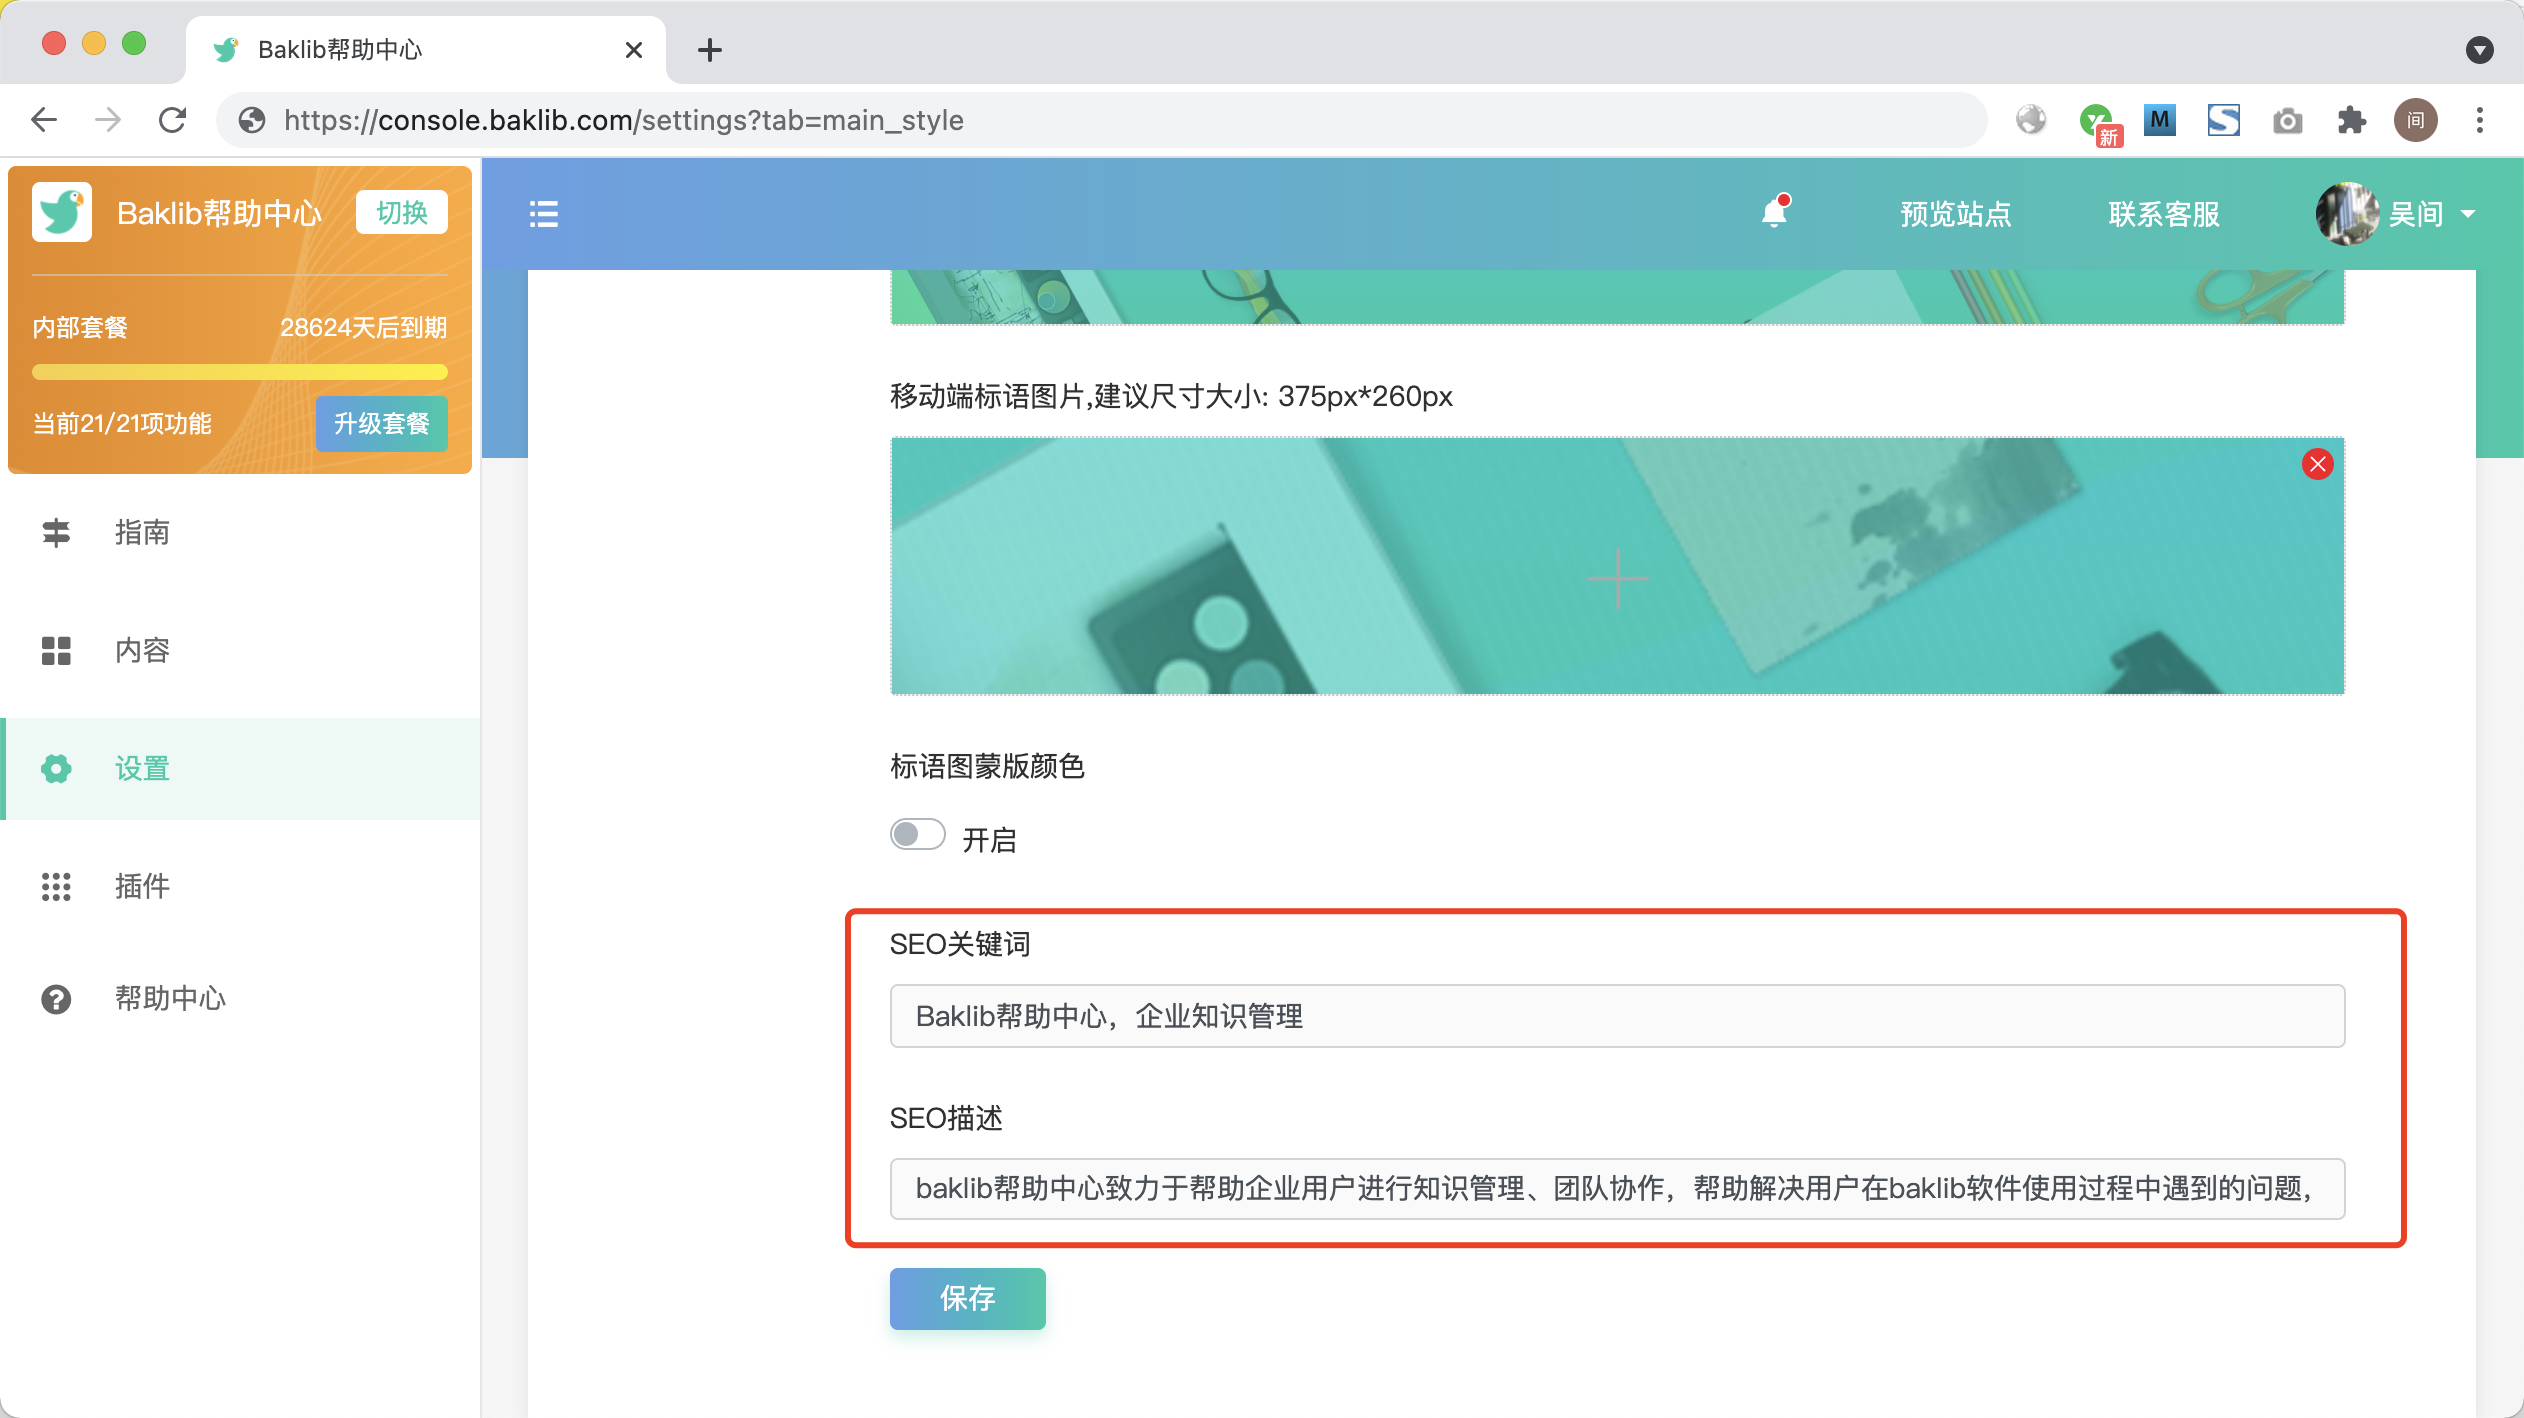Image resolution: width=2524 pixels, height=1418 pixels.
Task: Click 预览站点 link
Action: pyautogui.click(x=1955, y=214)
